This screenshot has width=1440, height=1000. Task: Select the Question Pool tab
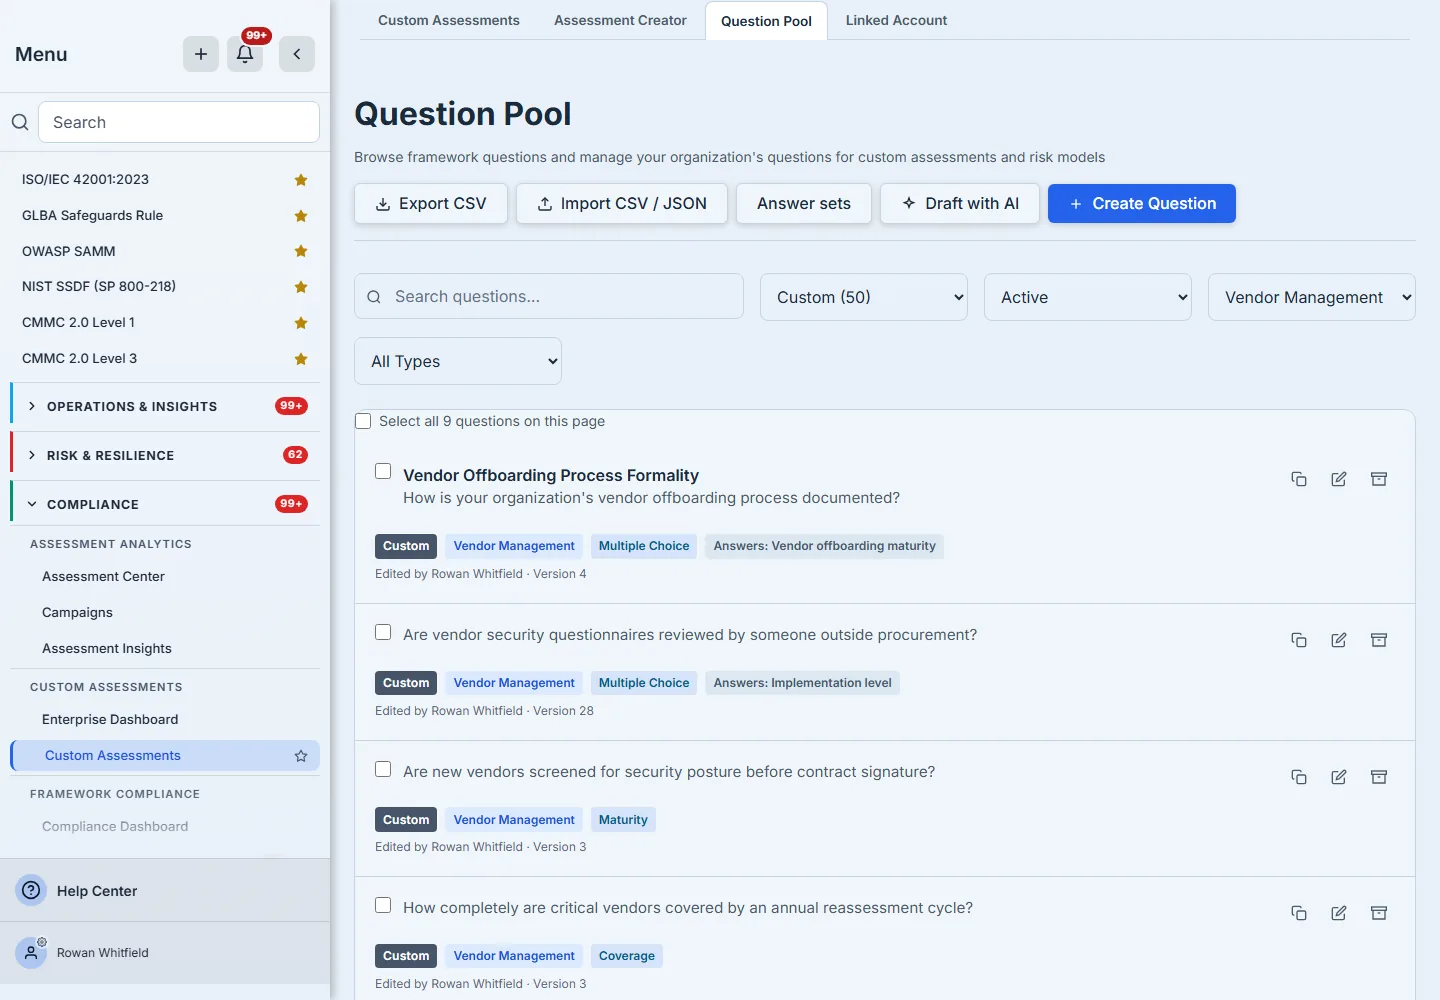(766, 21)
